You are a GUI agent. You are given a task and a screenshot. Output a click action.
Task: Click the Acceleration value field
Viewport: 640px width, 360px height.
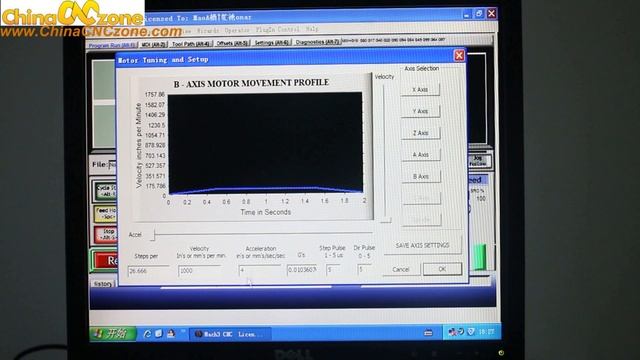(260, 270)
